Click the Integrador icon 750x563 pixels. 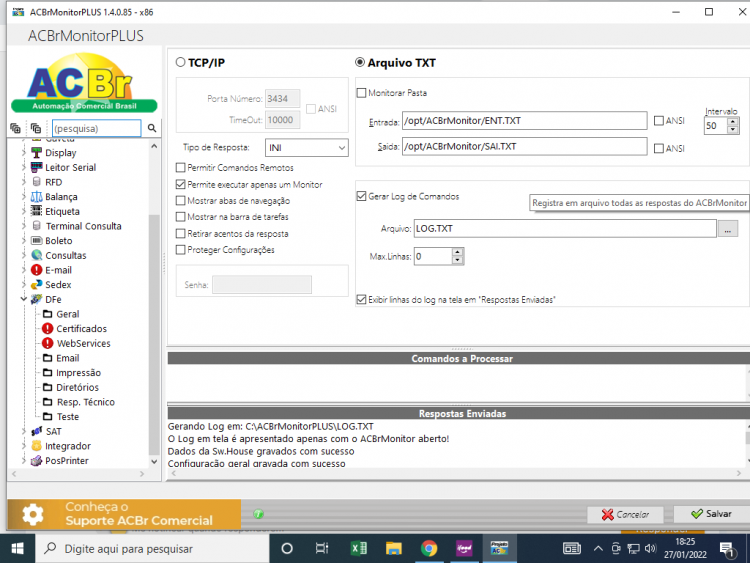[36, 446]
